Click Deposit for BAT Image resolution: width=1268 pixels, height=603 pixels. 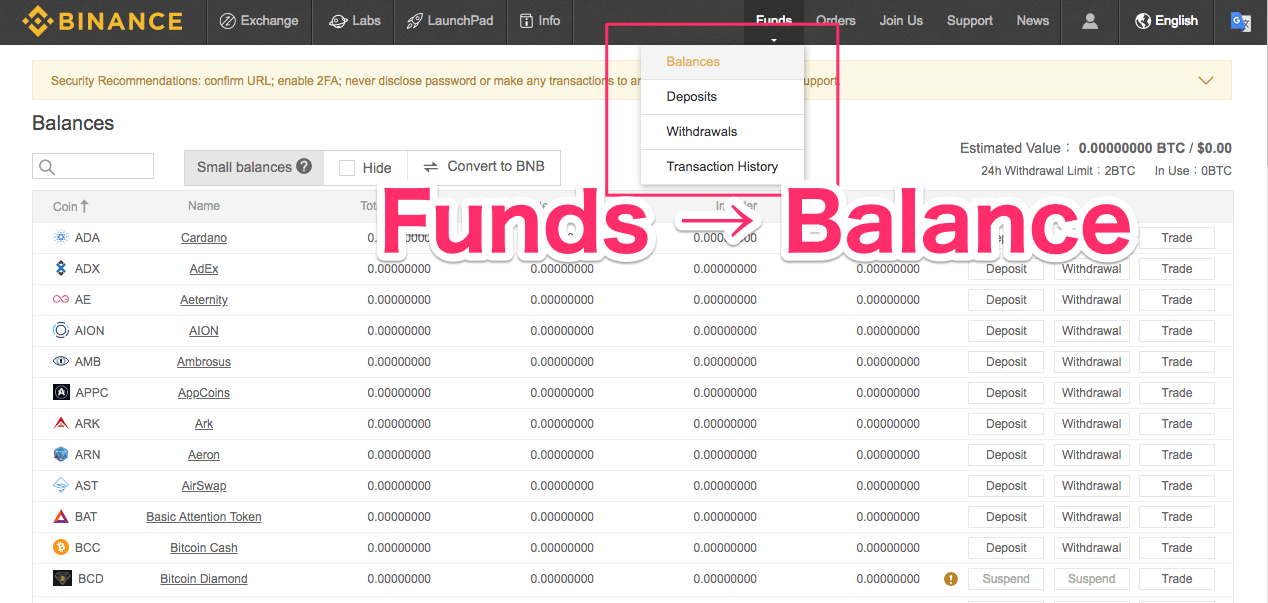pyautogui.click(x=1006, y=517)
